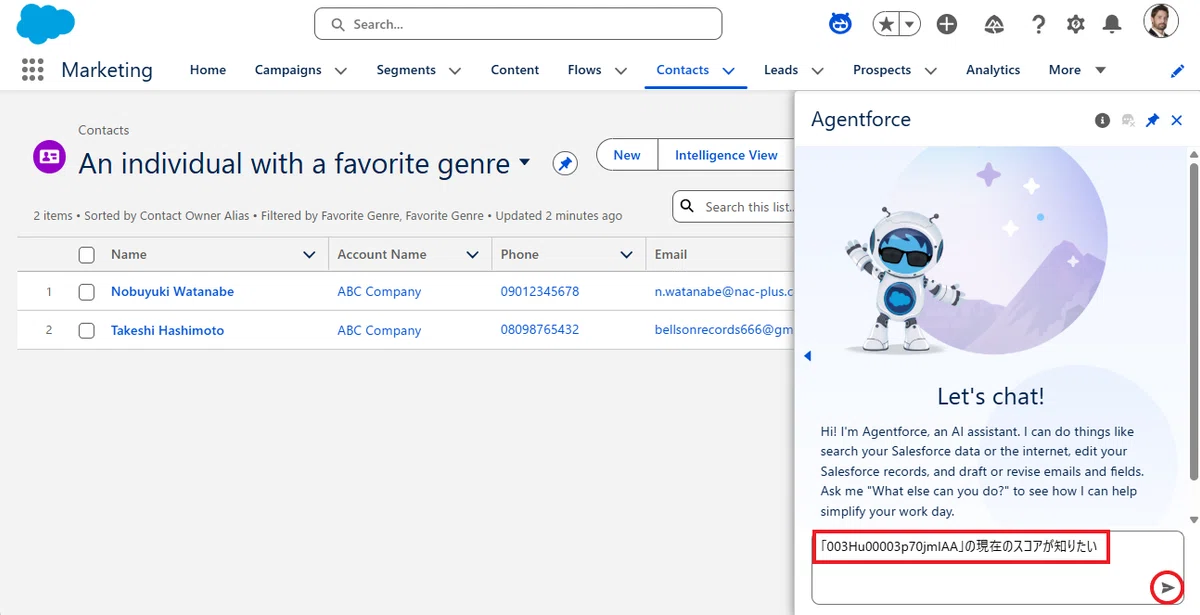Click the Contacts object icon
The image size is (1200, 615).
tap(49, 157)
